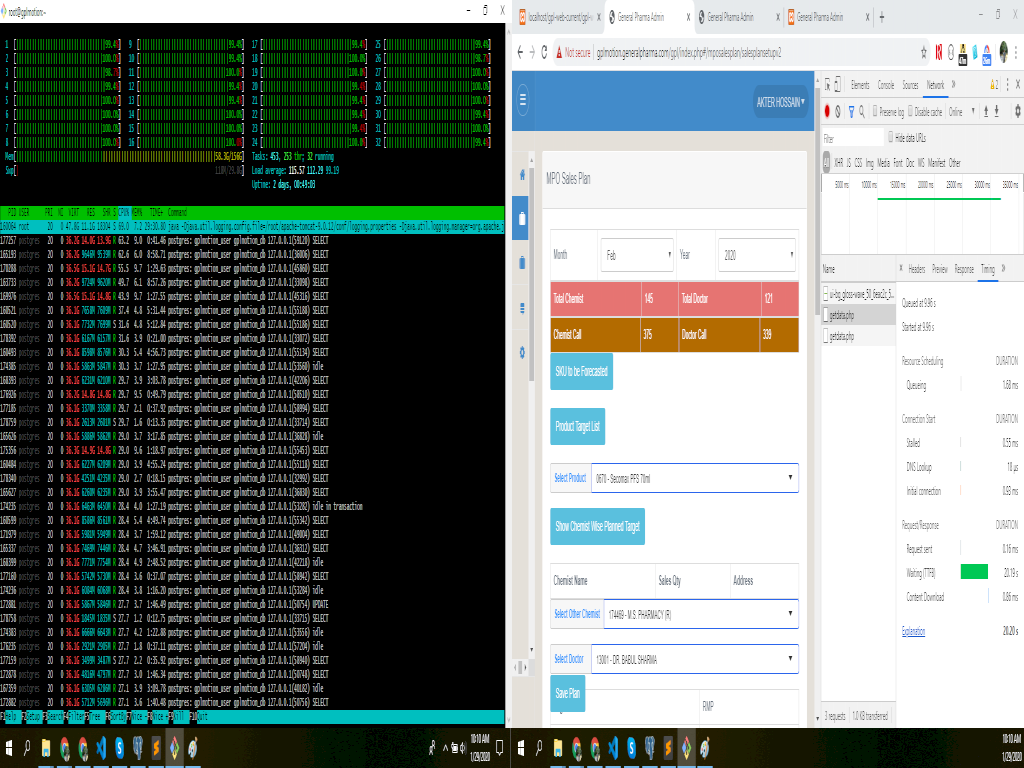1024x768 pixels.
Task: Filter network requests by Doc
Action: point(910,163)
